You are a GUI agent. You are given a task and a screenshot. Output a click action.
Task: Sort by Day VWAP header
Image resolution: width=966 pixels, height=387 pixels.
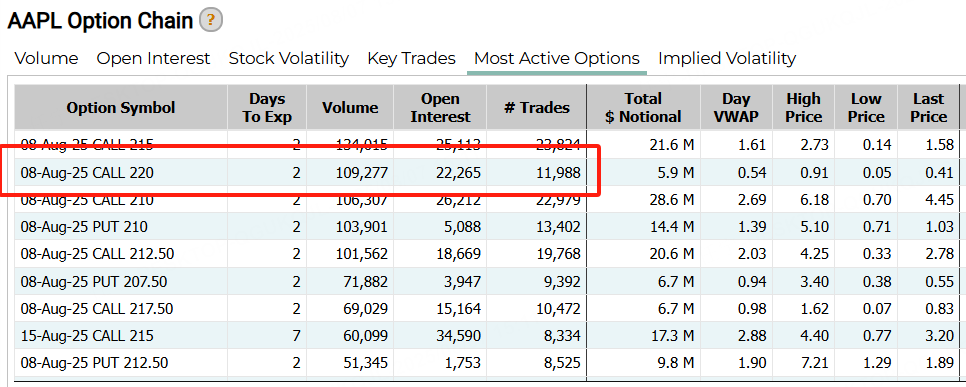pos(736,107)
